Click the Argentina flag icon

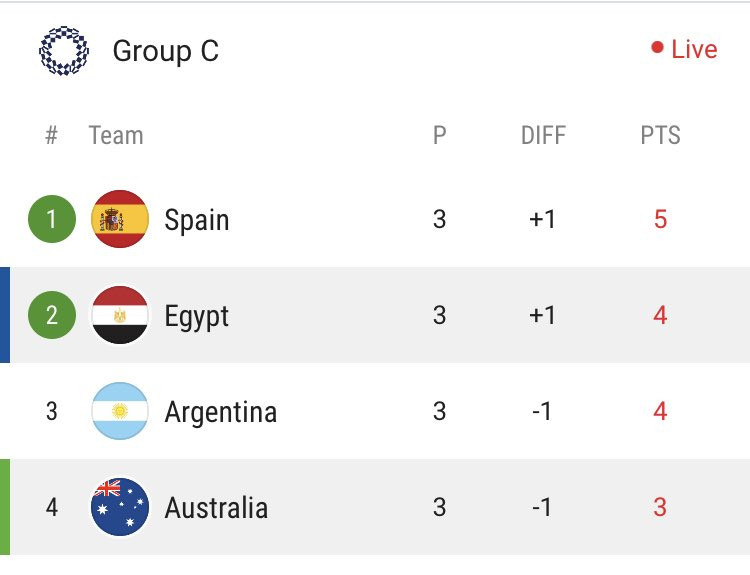tap(120, 411)
